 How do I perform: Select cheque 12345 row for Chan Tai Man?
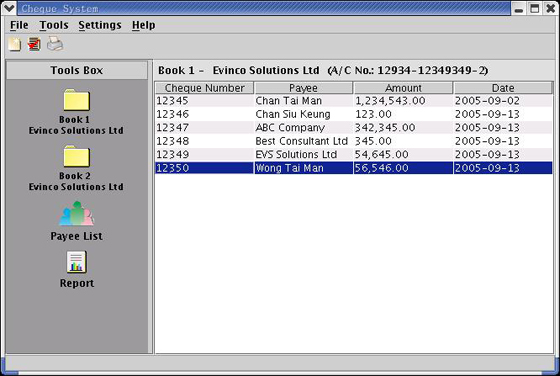[354, 101]
